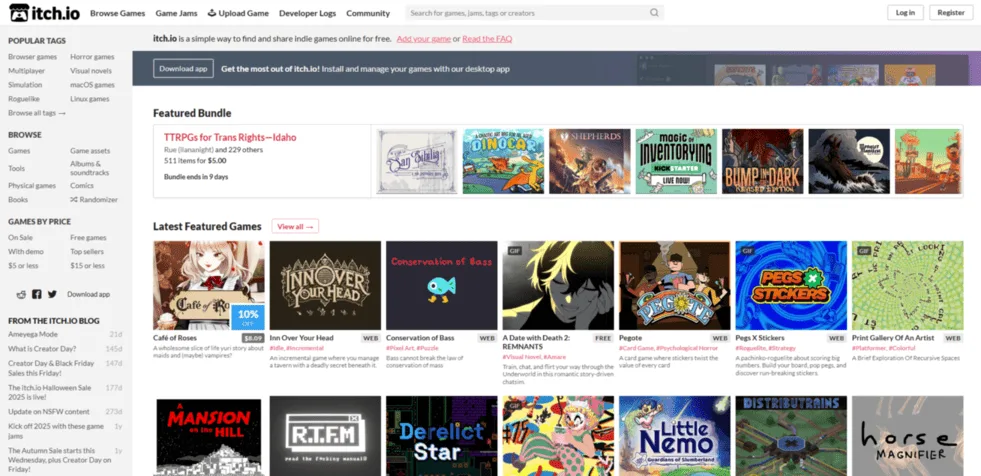Open $5 or less filter
This screenshot has height=476, width=981.
(23, 266)
